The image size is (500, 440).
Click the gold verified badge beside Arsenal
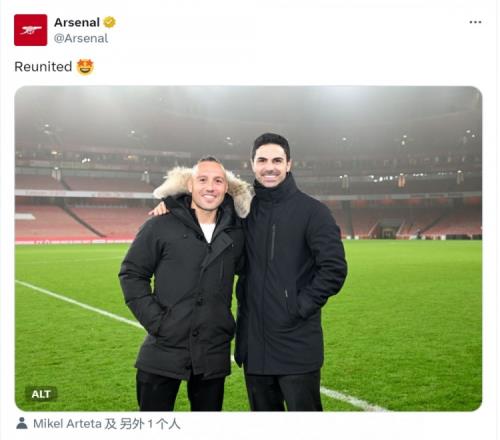[109, 22]
